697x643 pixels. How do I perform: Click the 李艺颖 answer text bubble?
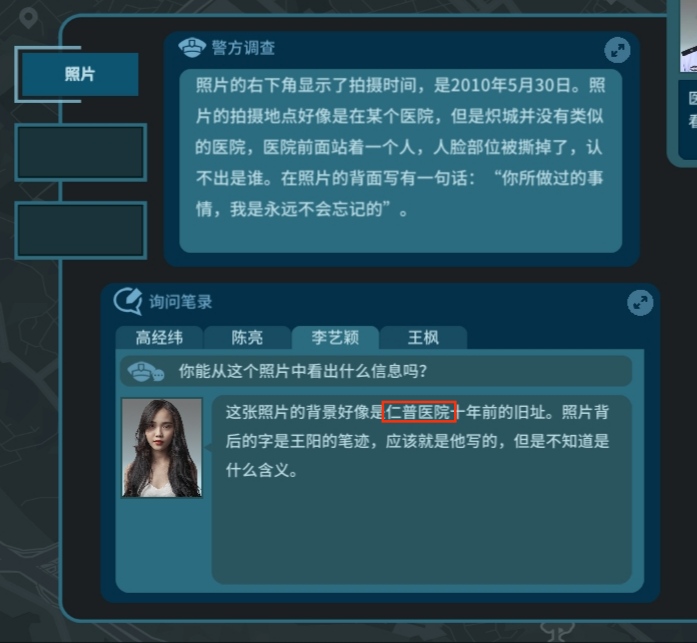pyautogui.click(x=421, y=489)
